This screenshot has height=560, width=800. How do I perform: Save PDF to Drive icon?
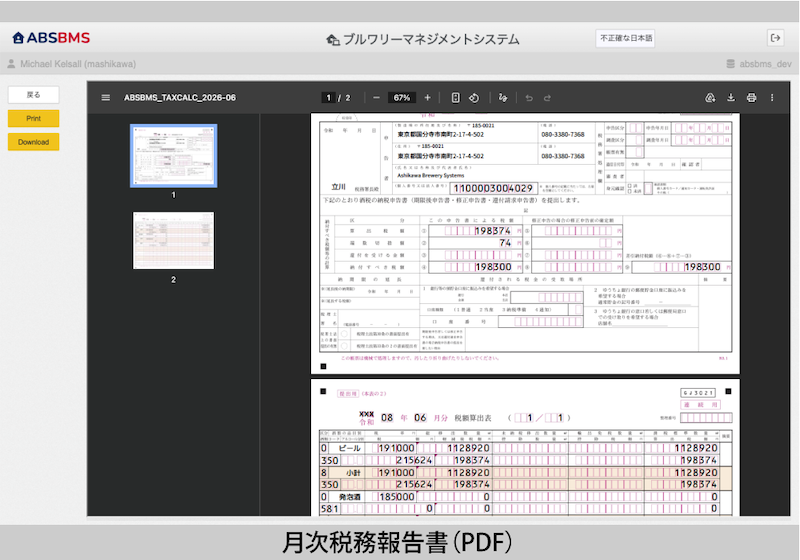(710, 97)
